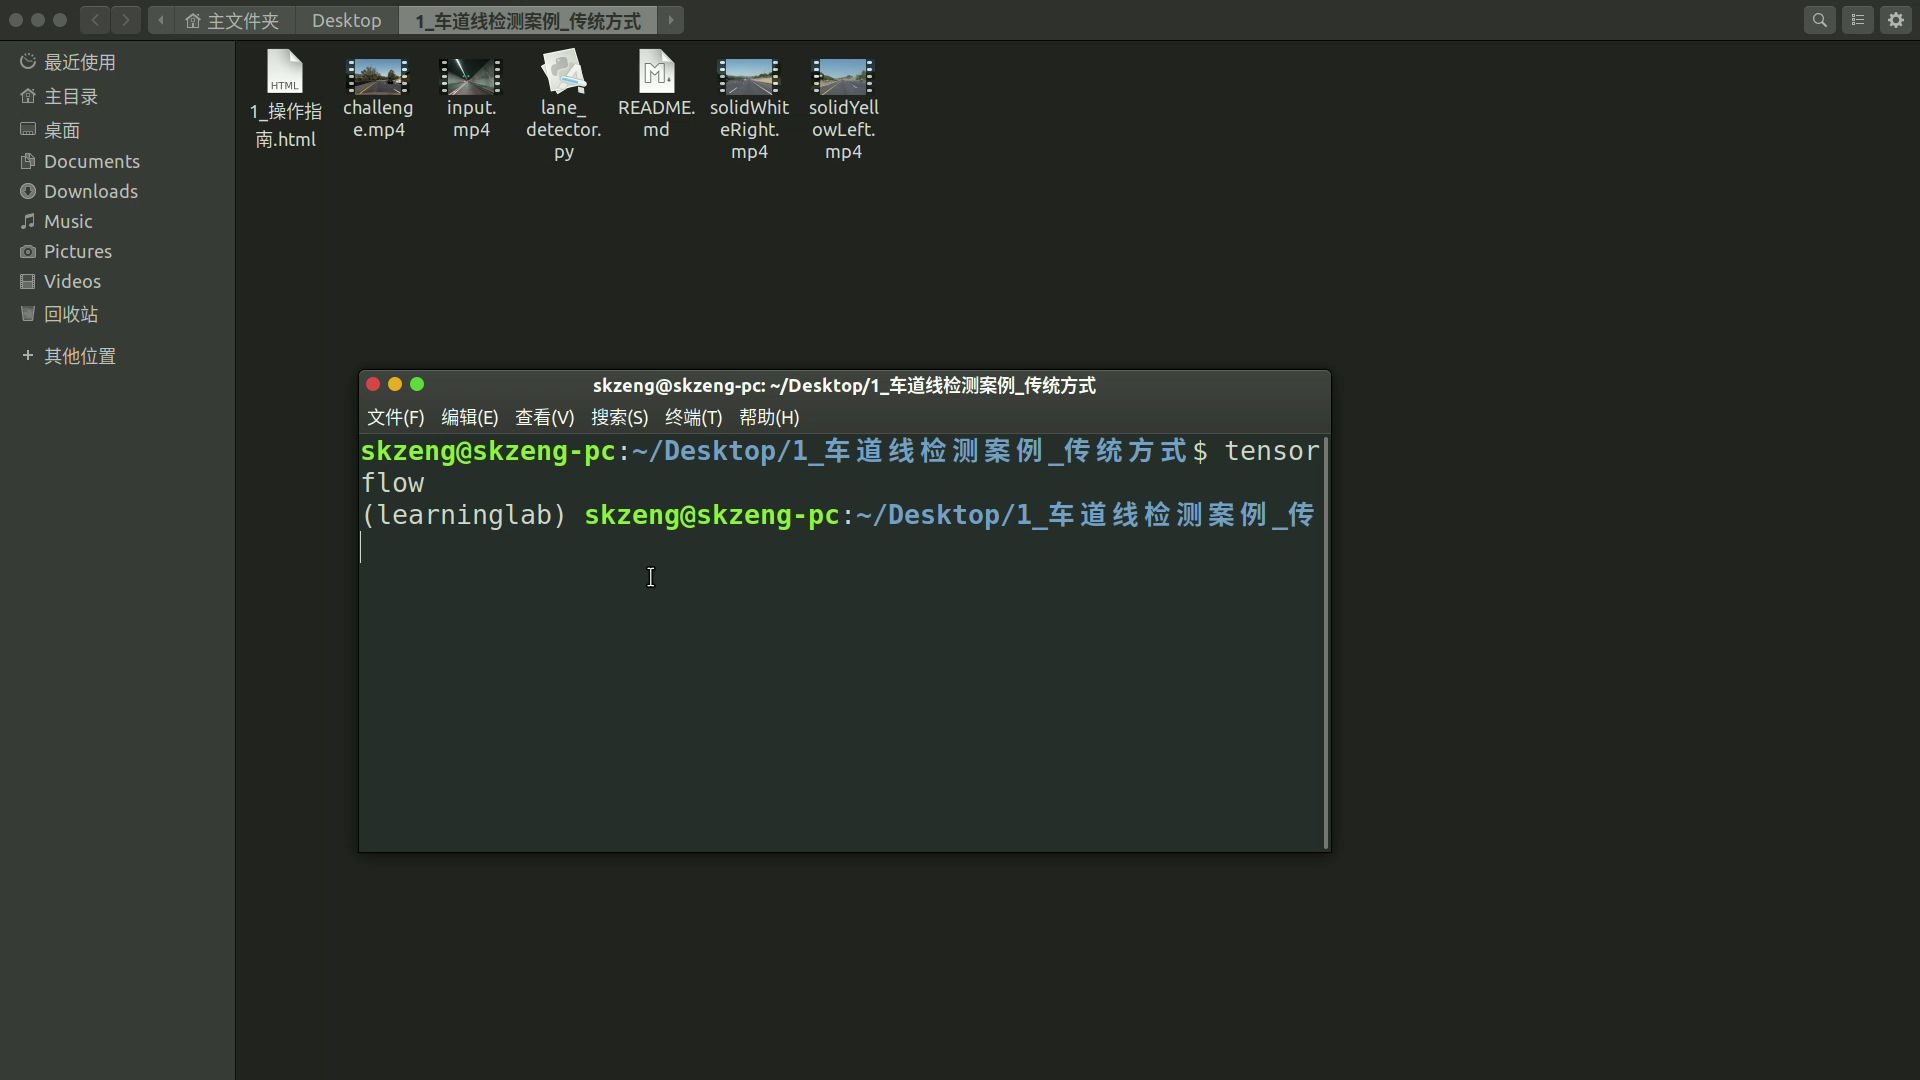Image resolution: width=1920 pixels, height=1080 pixels.
Task: Open Music in the sidebar
Action: [x=117, y=221]
